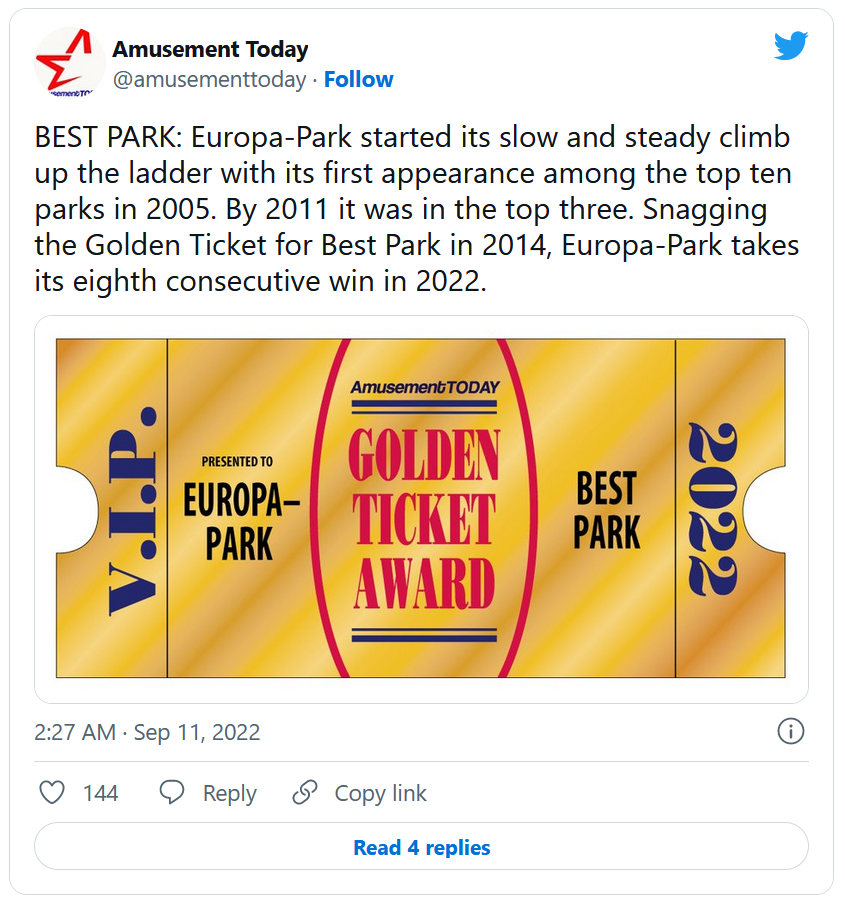Click the 144 likes count

point(100,794)
